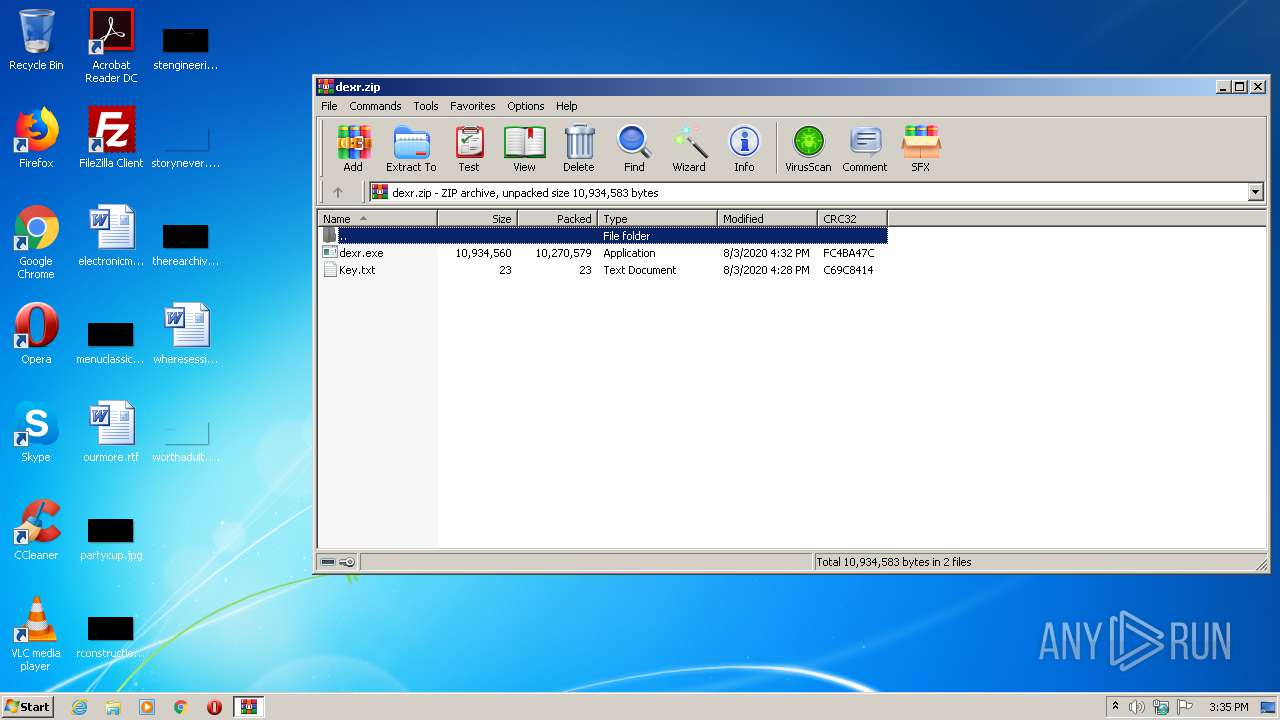Click the Start button
The height and width of the screenshot is (720, 1280).
pos(28,707)
